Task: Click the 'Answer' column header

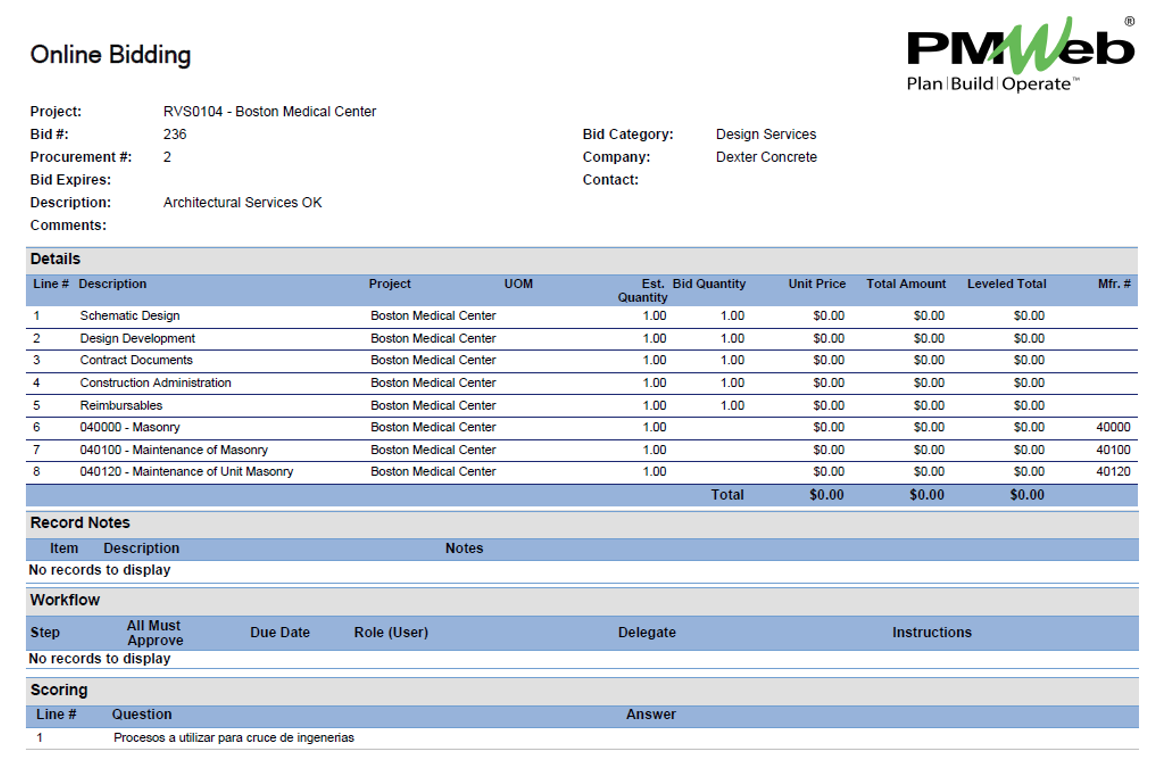Action: pyautogui.click(x=651, y=715)
